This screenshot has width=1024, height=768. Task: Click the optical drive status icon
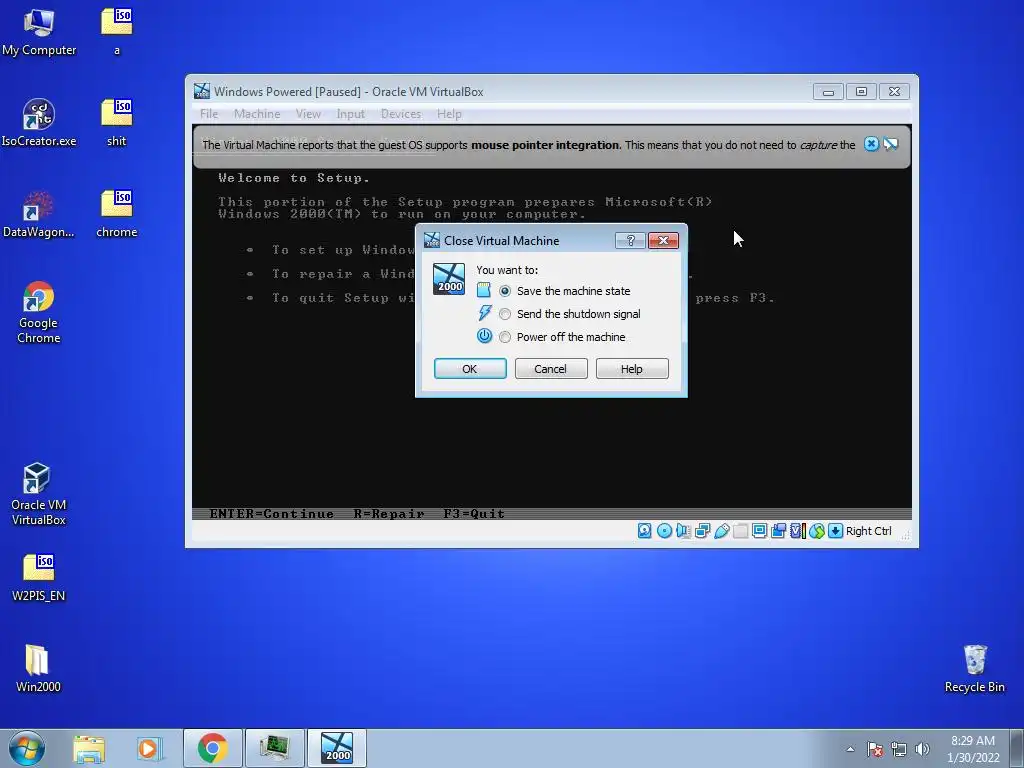click(x=664, y=531)
